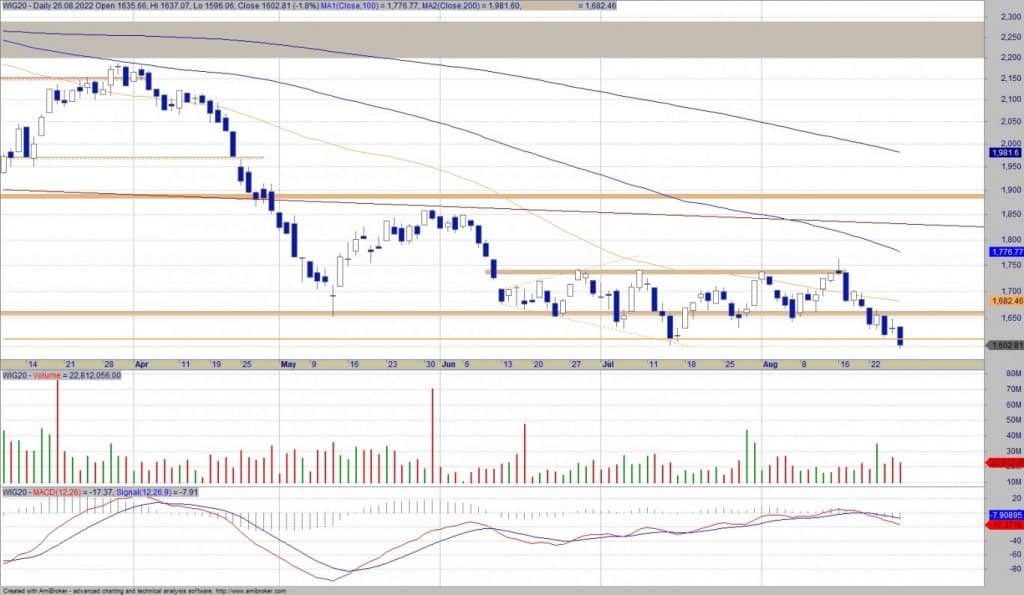The height and width of the screenshot is (595, 1024).
Task: Click the -7.90895 MACD value tag
Action: coord(1004,515)
